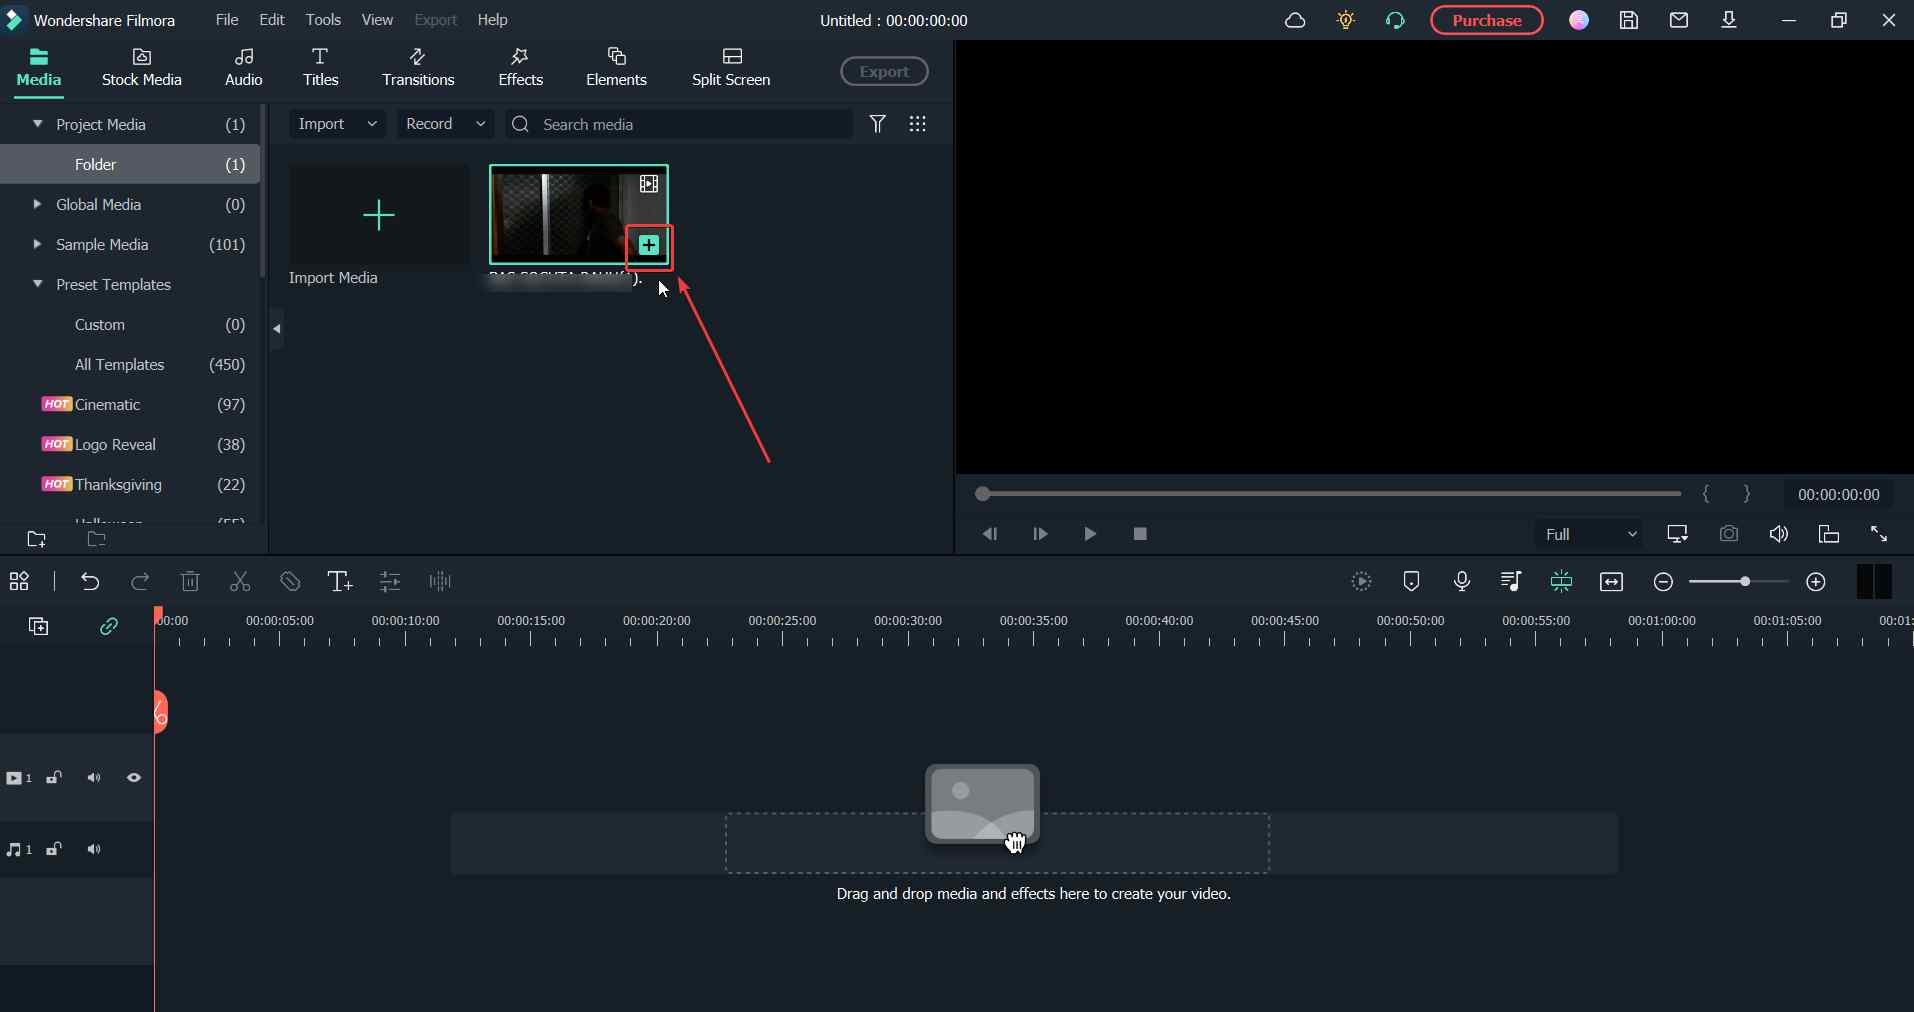Click the Search media field

[x=680, y=124]
